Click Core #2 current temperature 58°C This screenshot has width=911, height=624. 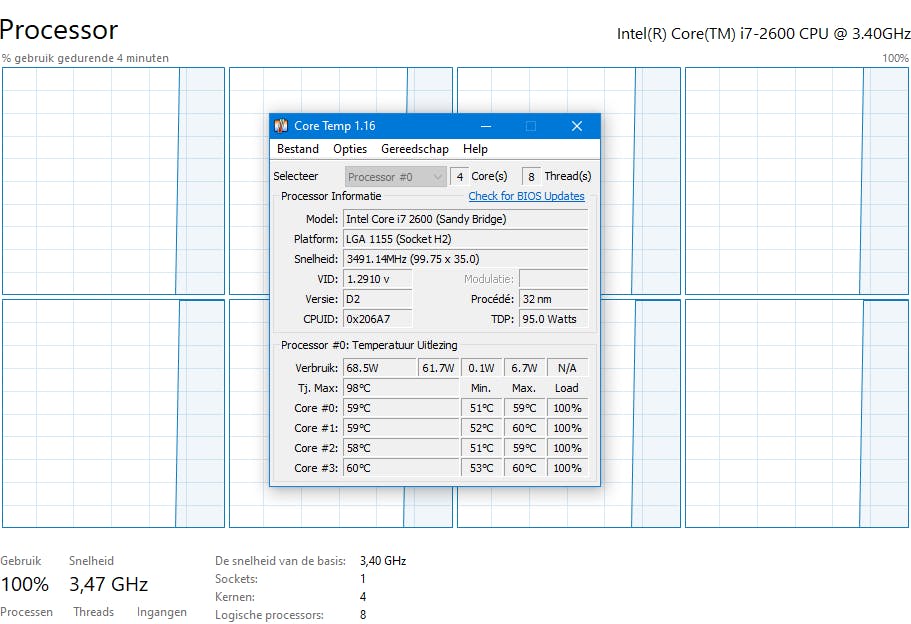(401, 448)
